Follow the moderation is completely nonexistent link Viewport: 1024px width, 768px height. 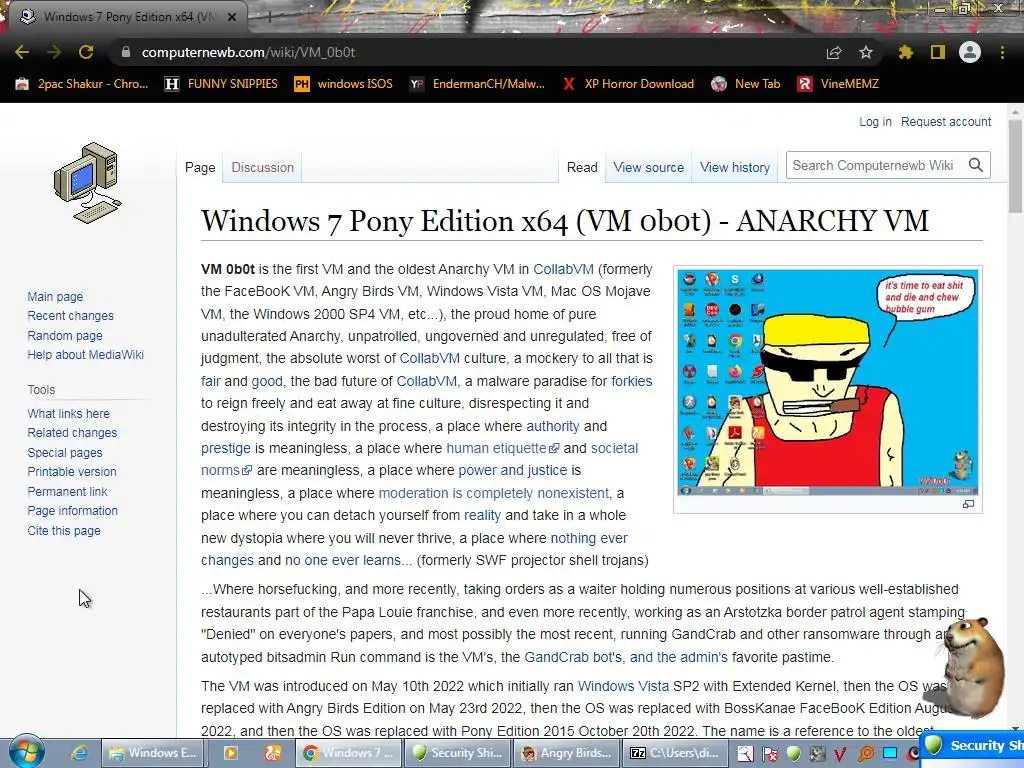493,493
